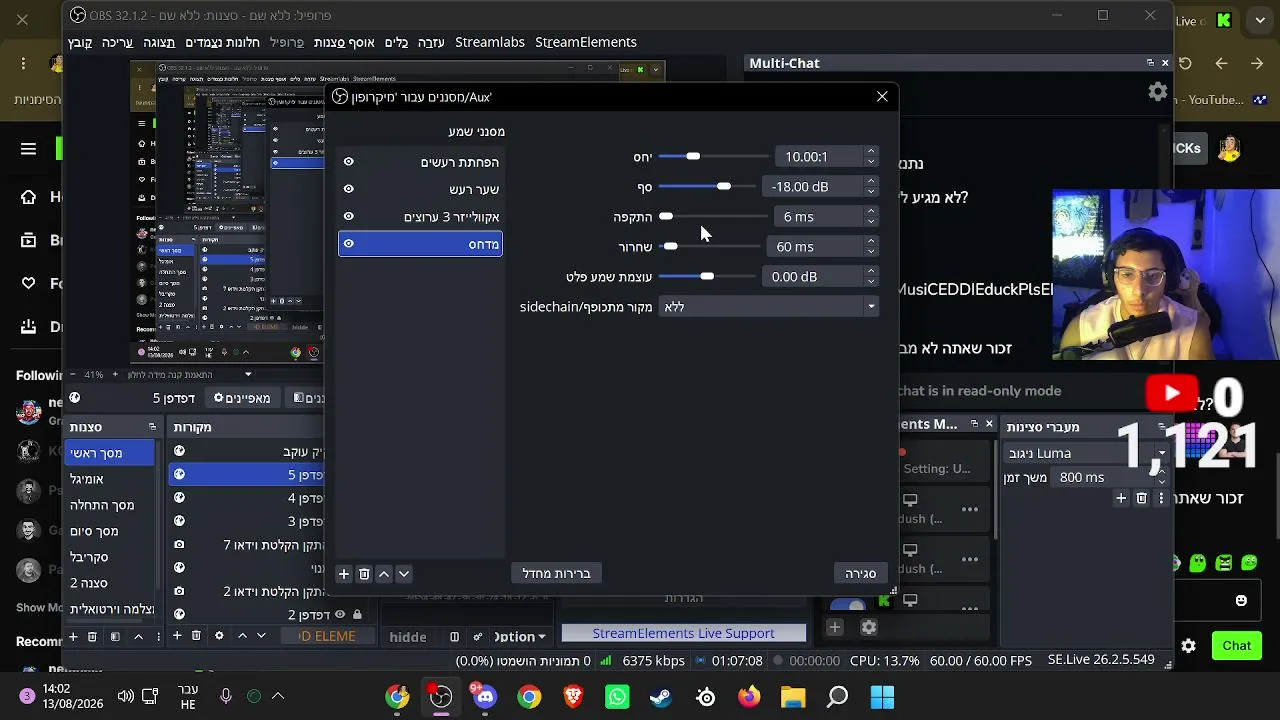1280x720 pixels.
Task: Open the Streamlabs menu
Action: coord(490,42)
